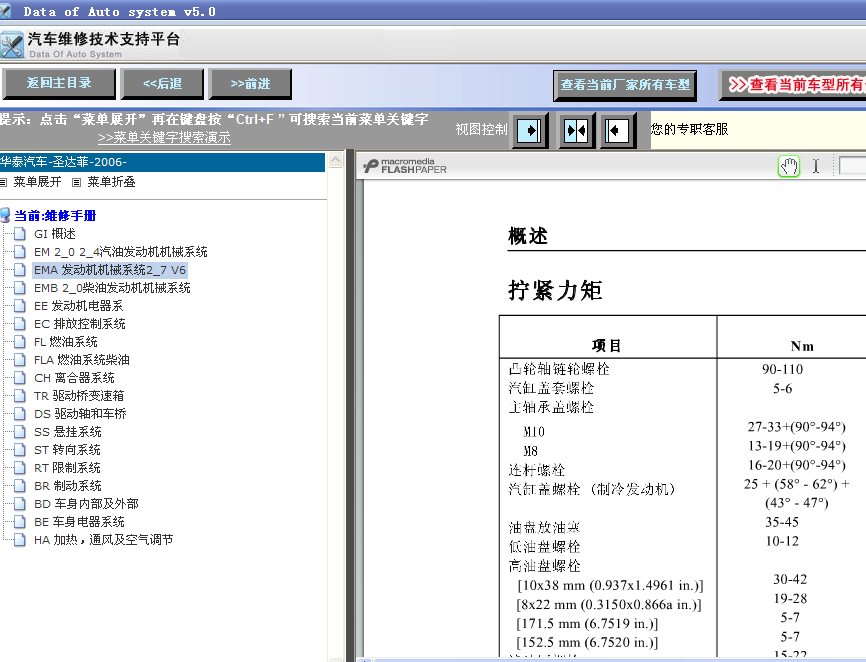Image resolution: width=866 pixels, height=662 pixels.
Task: Open EE 发动机电器系 chapter
Action: (78, 306)
